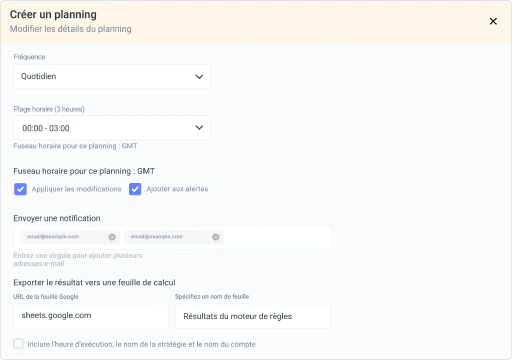Screen dimensions: 512x360
Task: Select the Quotidien frequency combo box
Action: [112, 77]
